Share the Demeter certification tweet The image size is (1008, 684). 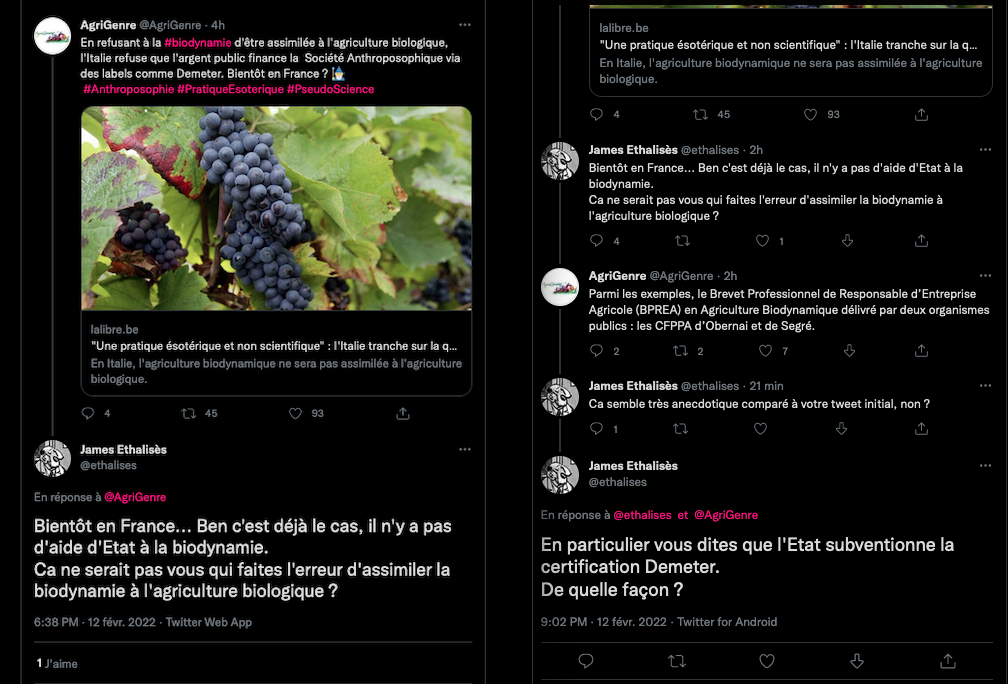pos(947,661)
